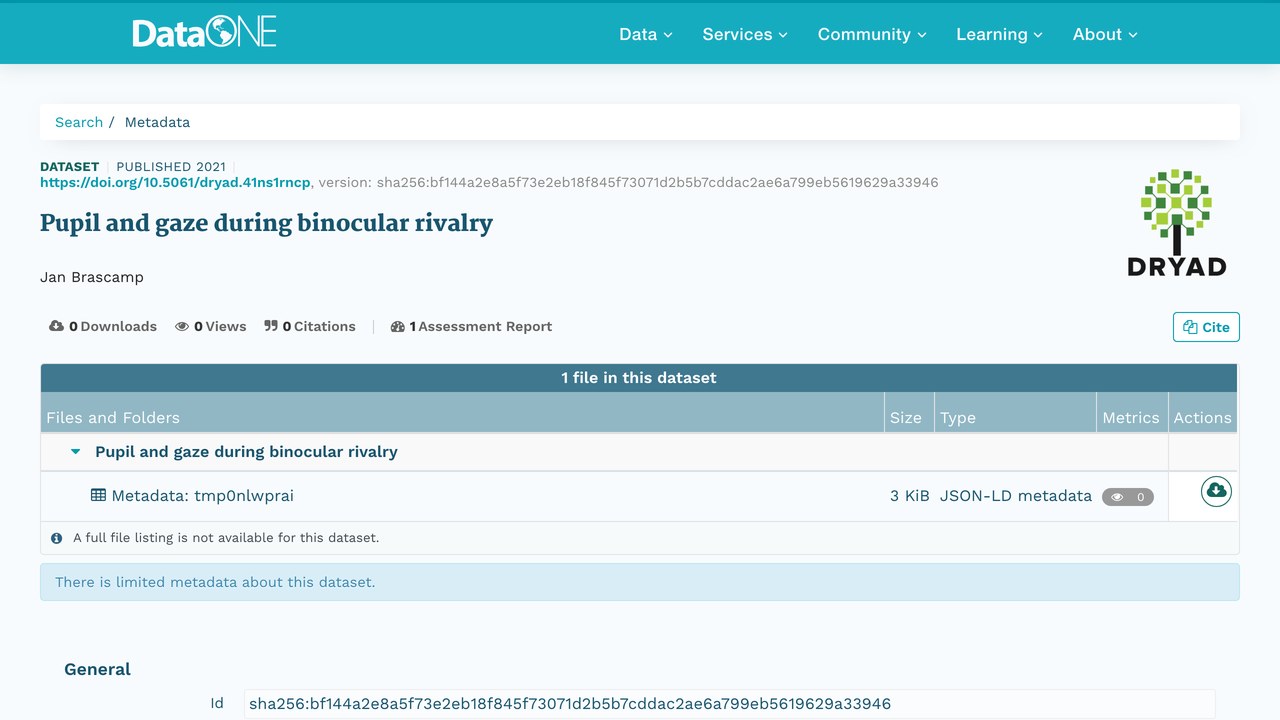This screenshot has width=1280, height=720.
Task: Click the views metric badge for tmp0nlwprai
Action: [1128, 497]
